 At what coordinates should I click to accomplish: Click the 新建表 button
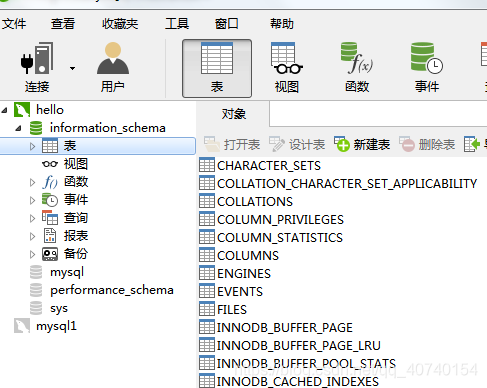[362, 145]
